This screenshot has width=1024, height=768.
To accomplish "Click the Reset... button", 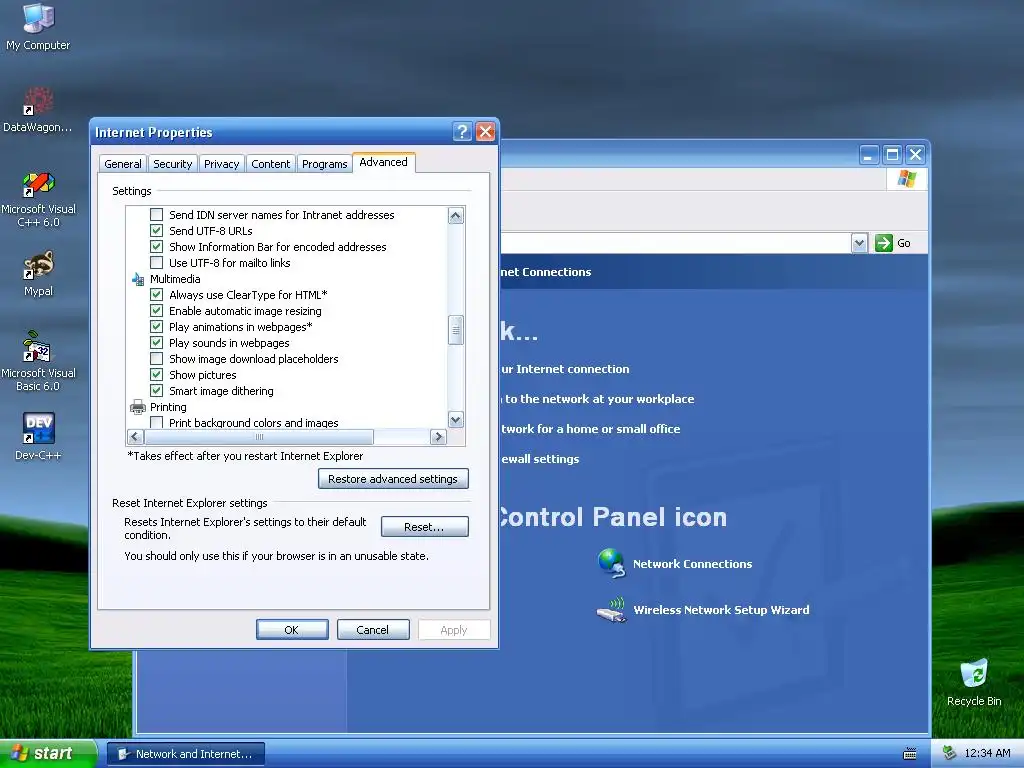I will 424,527.
